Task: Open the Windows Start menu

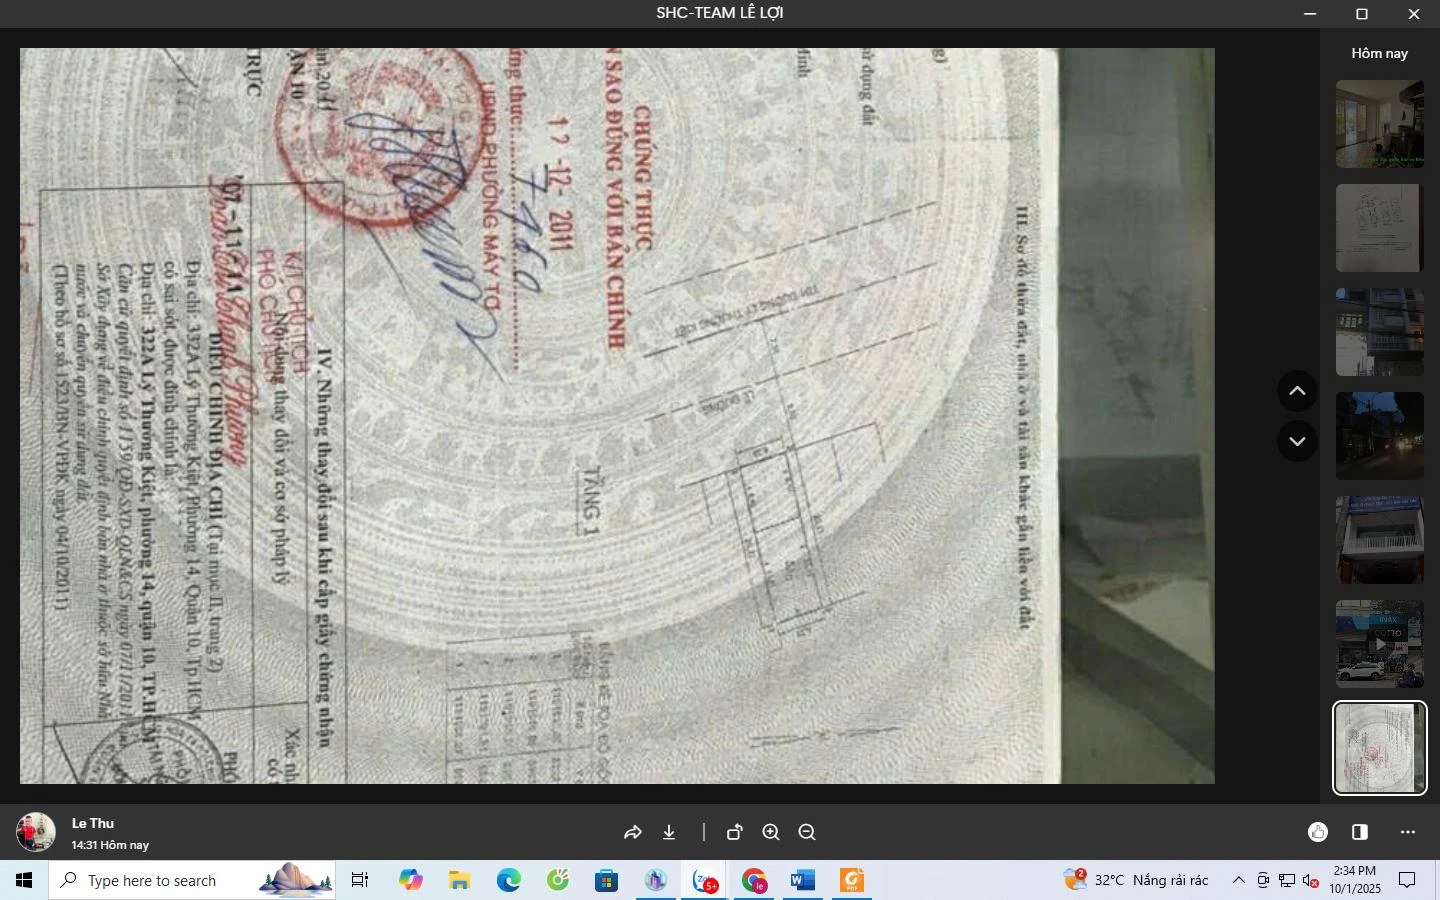Action: tap(24, 880)
